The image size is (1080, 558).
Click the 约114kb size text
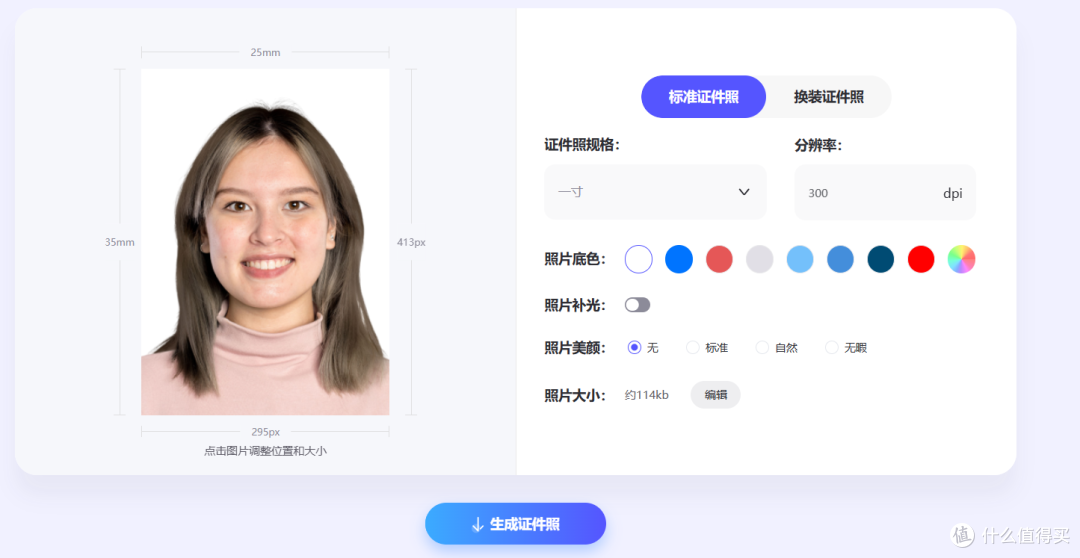pyautogui.click(x=646, y=395)
